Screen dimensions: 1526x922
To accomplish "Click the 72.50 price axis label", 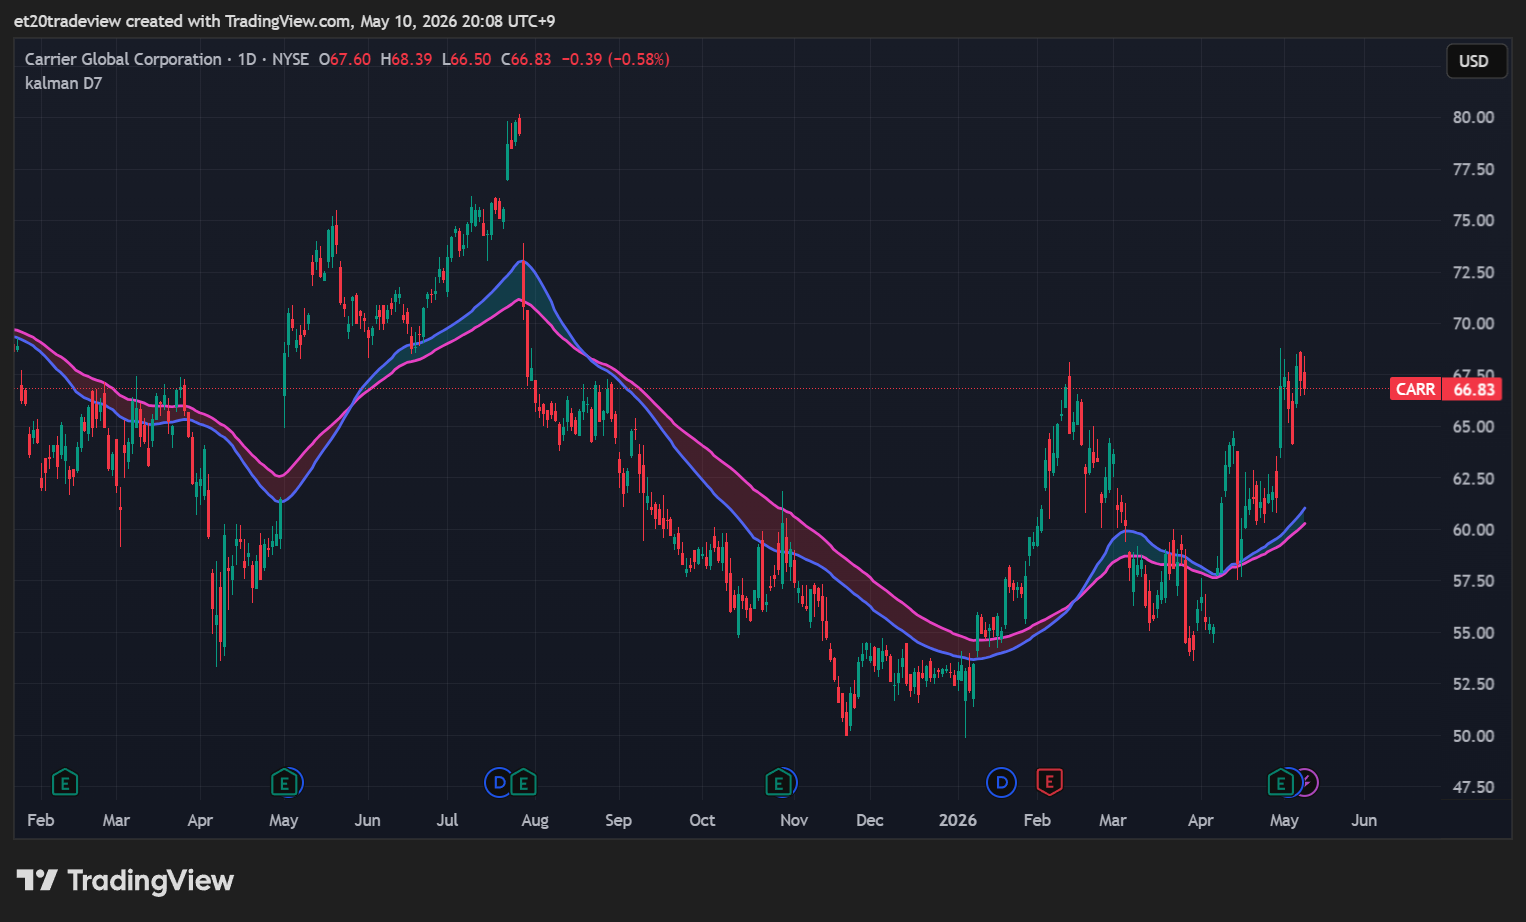I will tap(1473, 272).
